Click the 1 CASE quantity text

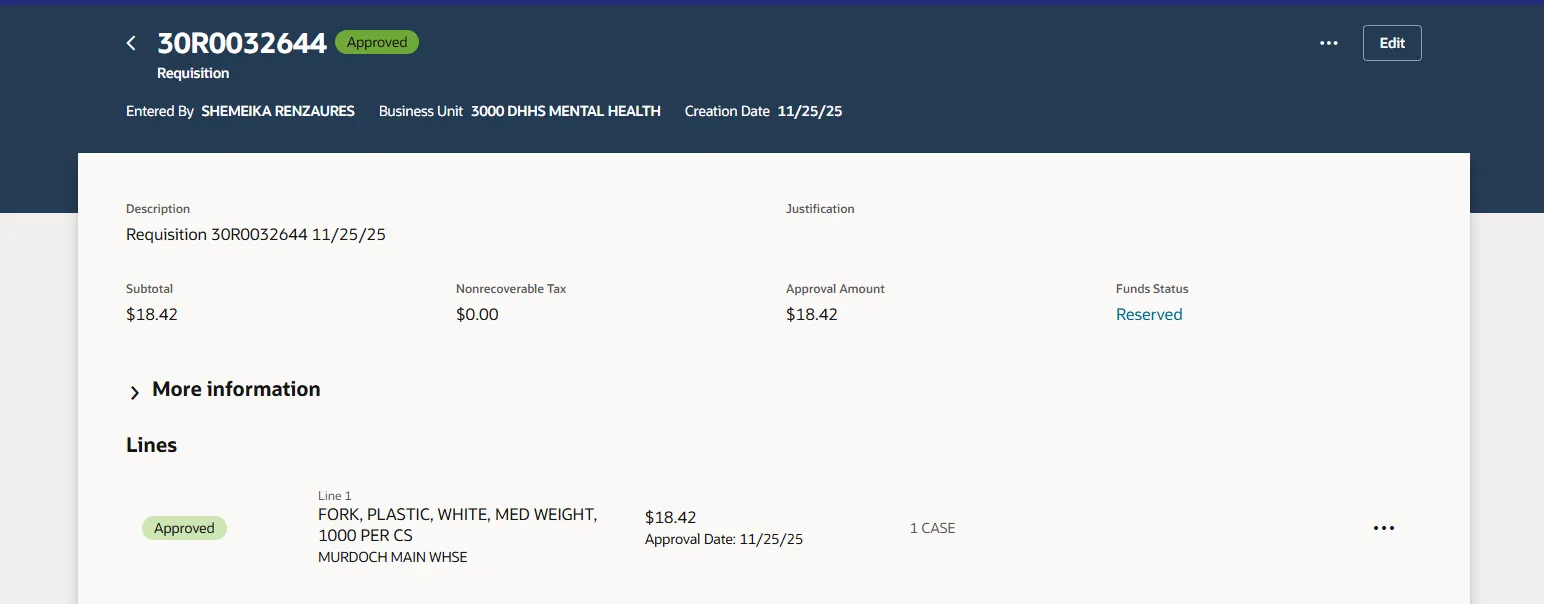[932, 528]
